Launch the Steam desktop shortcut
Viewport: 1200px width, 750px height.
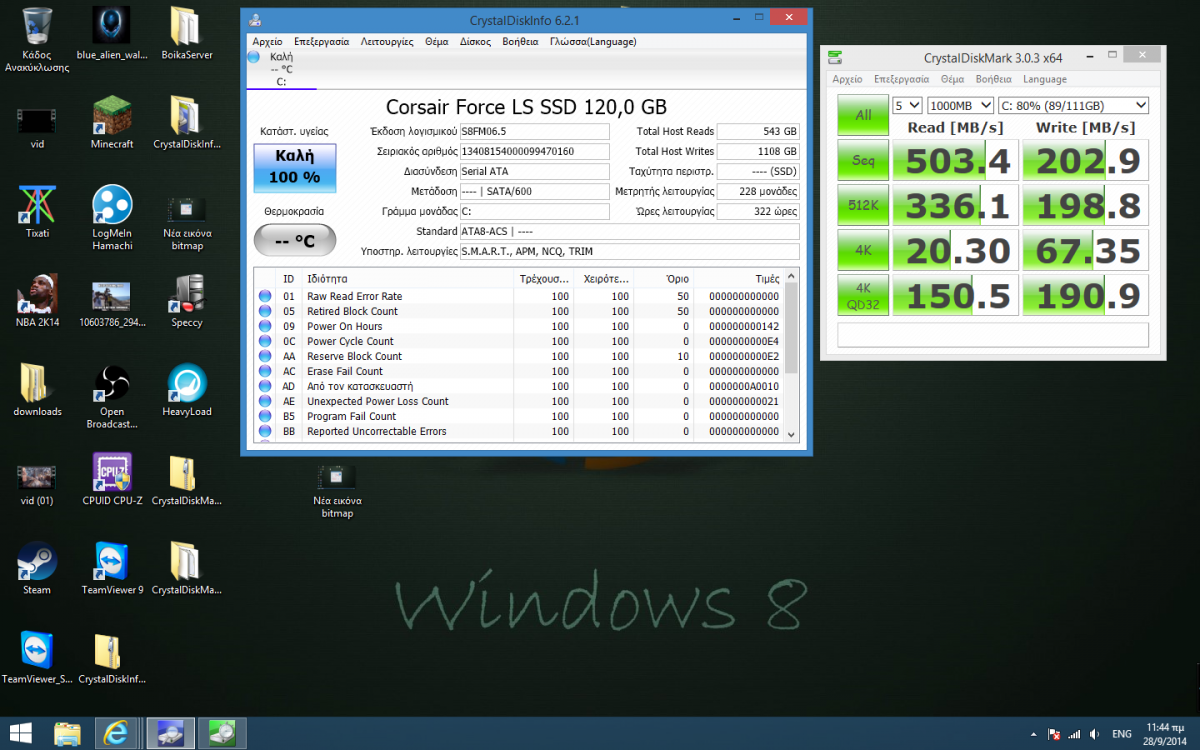click(x=37, y=567)
